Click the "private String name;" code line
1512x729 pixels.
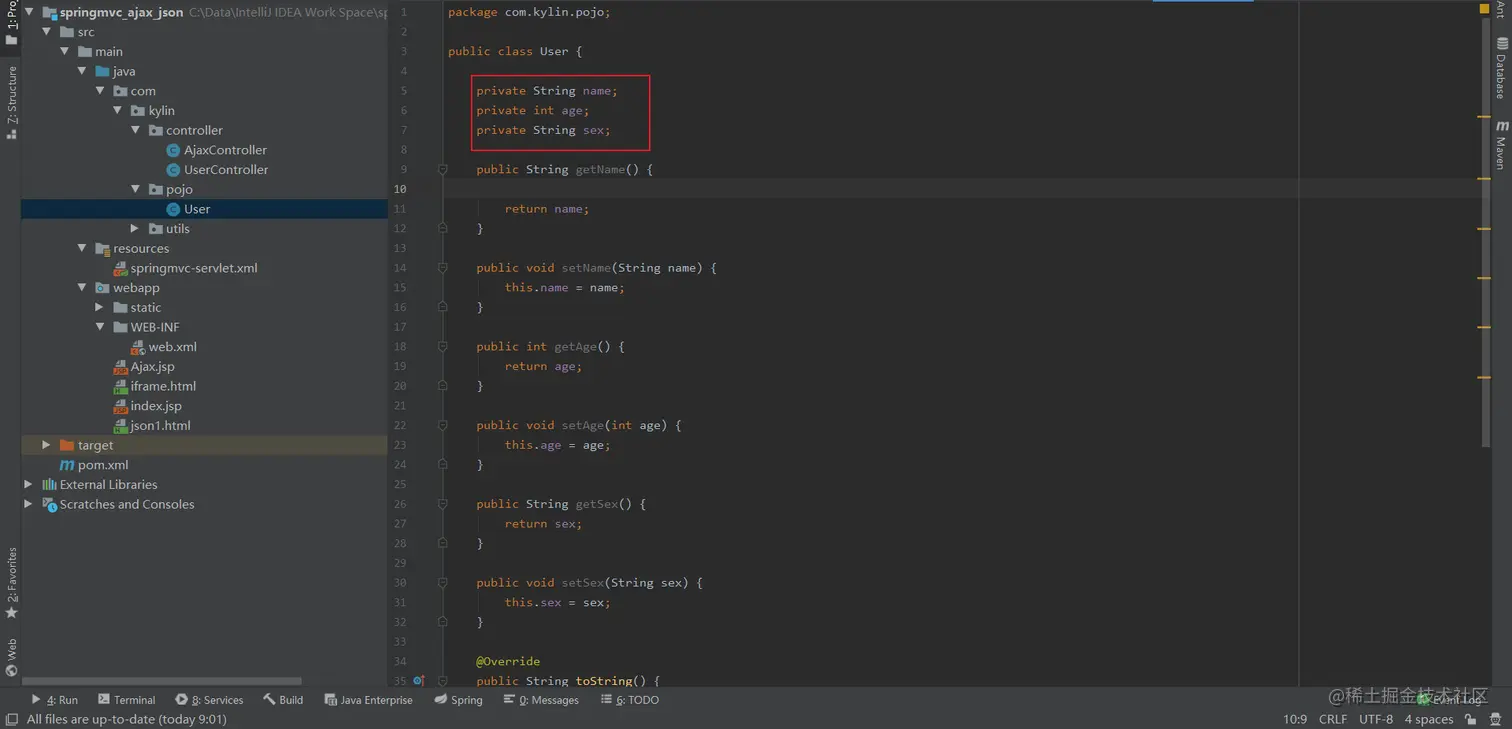pyautogui.click(x=547, y=91)
